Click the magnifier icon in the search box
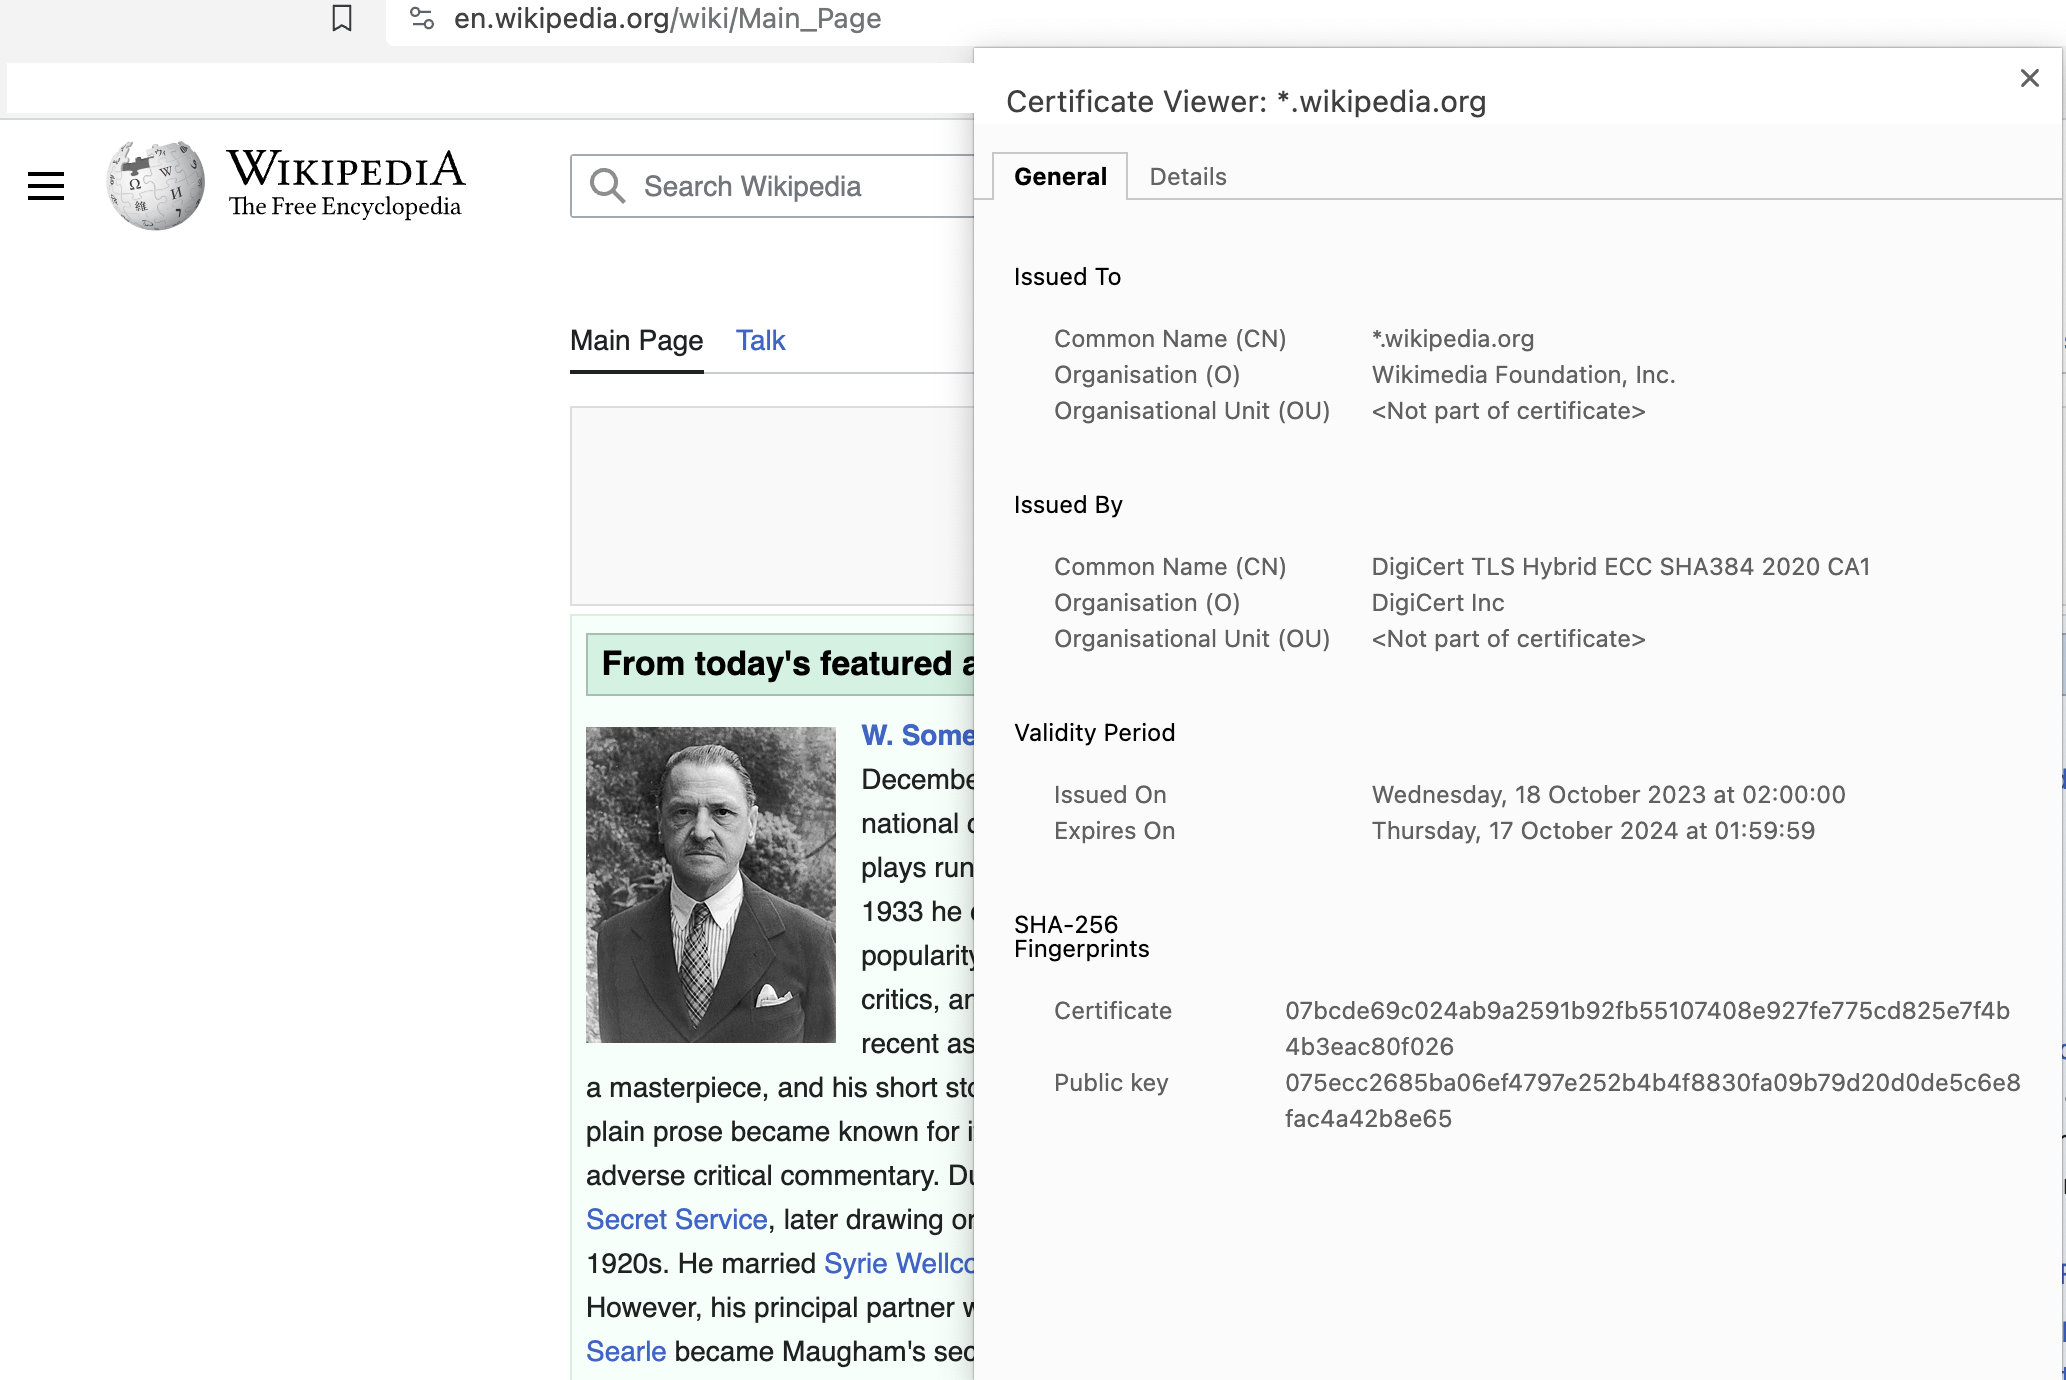 coord(607,186)
